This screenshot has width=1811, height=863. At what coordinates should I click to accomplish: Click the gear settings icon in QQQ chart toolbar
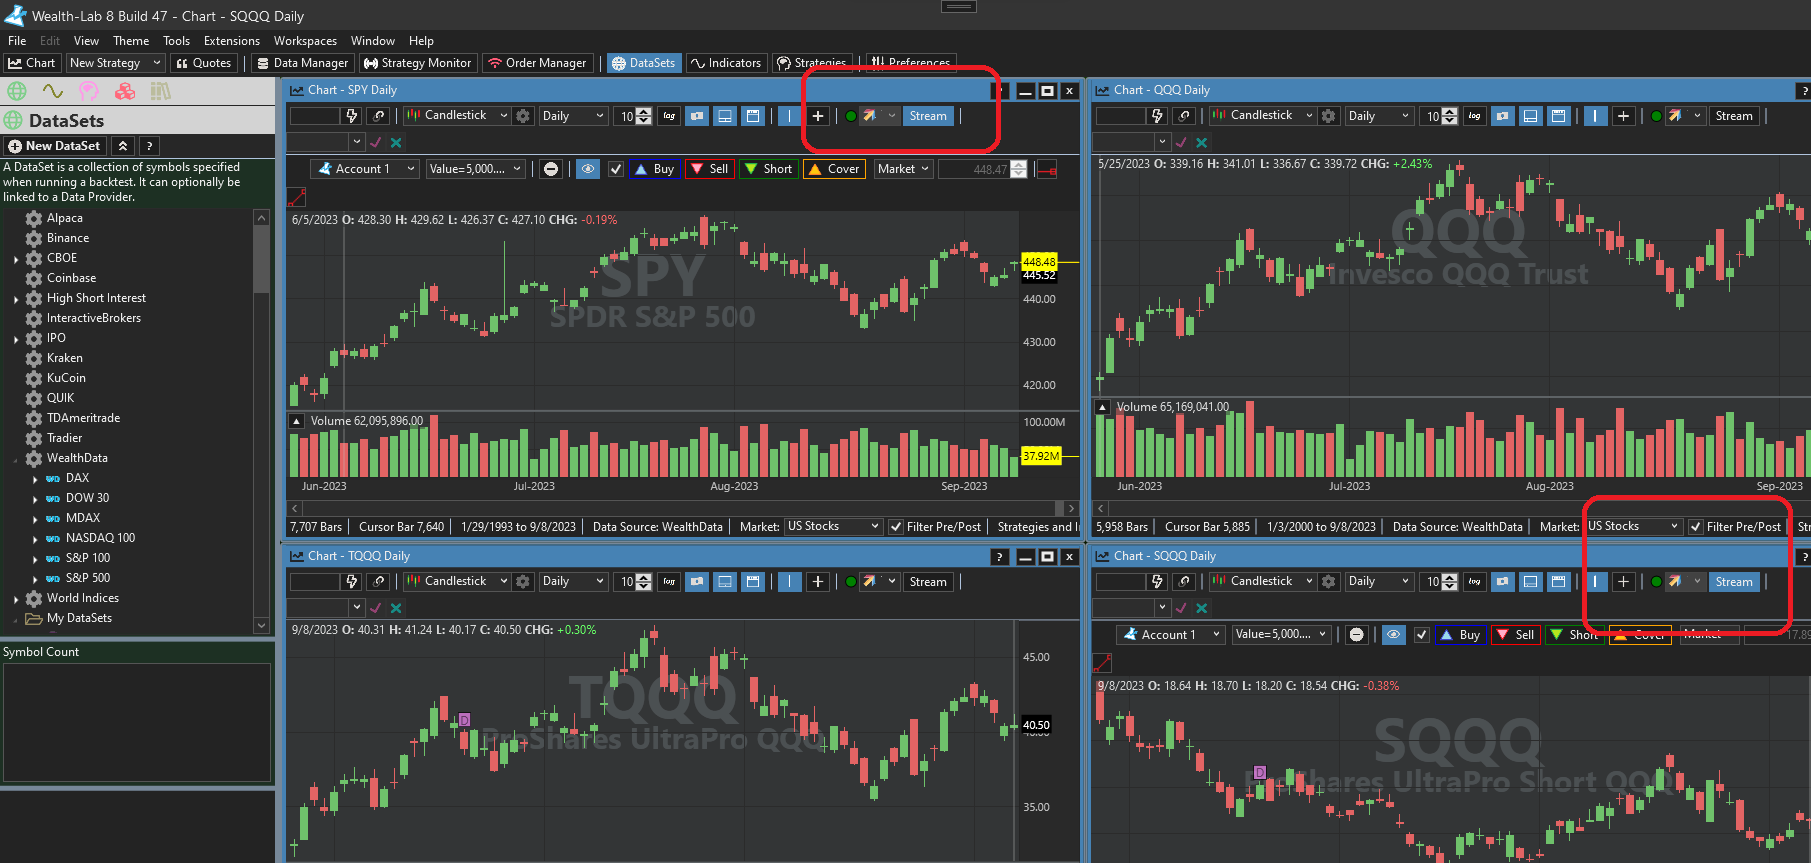coord(1328,116)
